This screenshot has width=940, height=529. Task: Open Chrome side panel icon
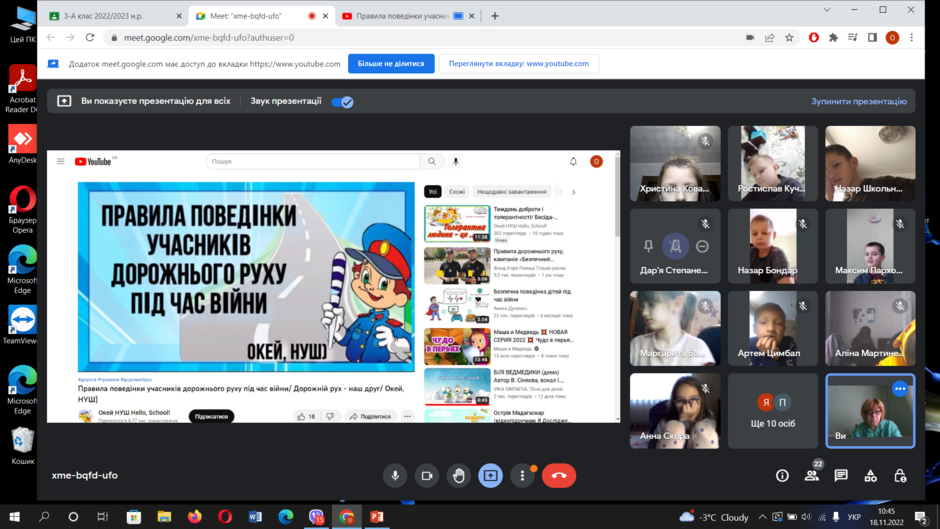872,37
